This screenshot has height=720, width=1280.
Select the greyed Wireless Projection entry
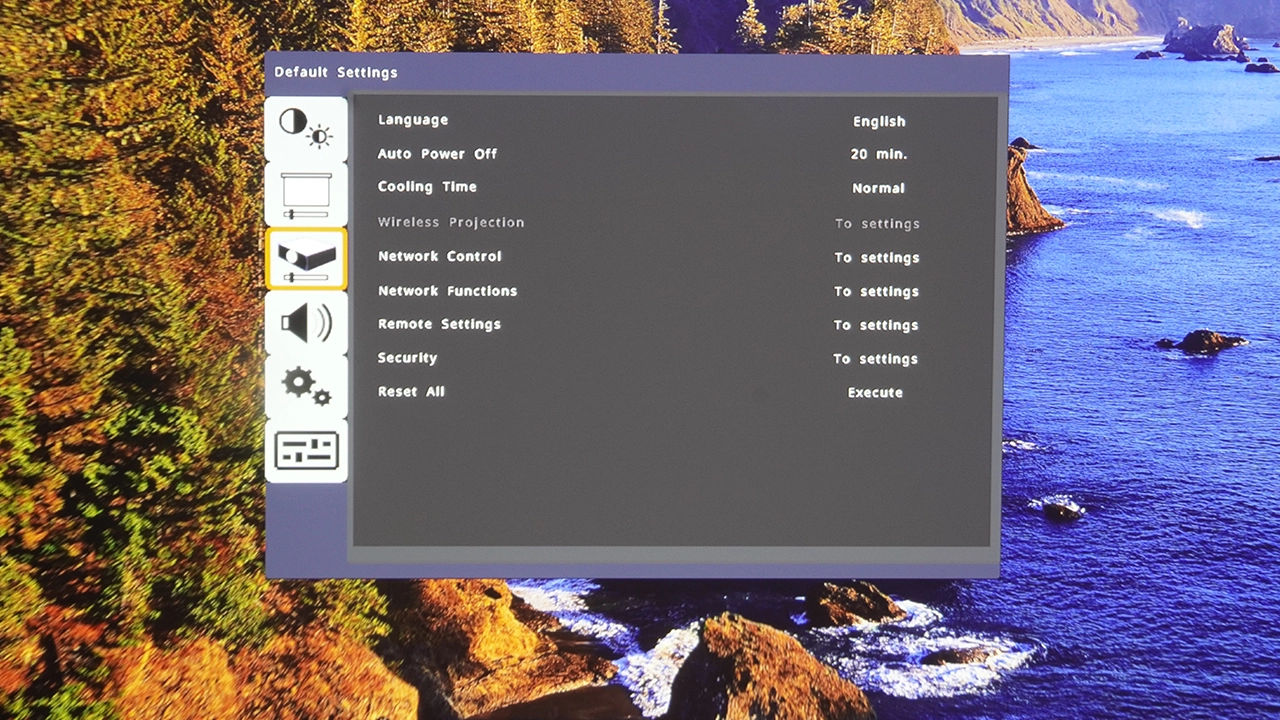click(x=450, y=222)
